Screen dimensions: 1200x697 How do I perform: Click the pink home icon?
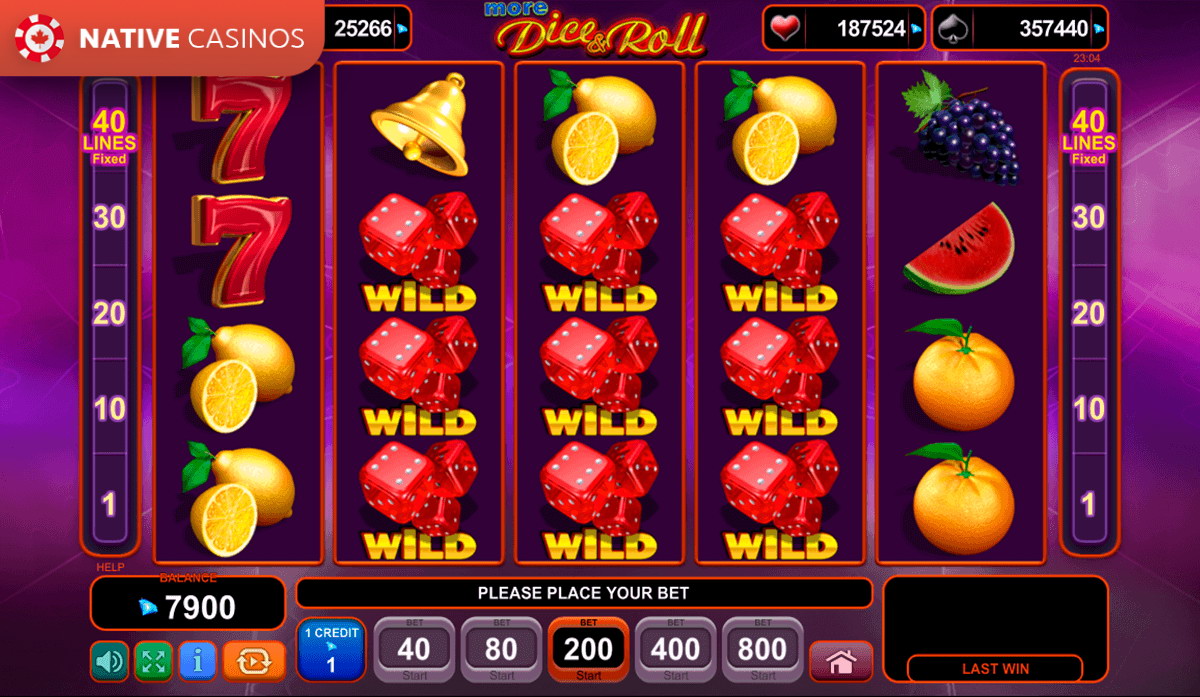tap(841, 662)
